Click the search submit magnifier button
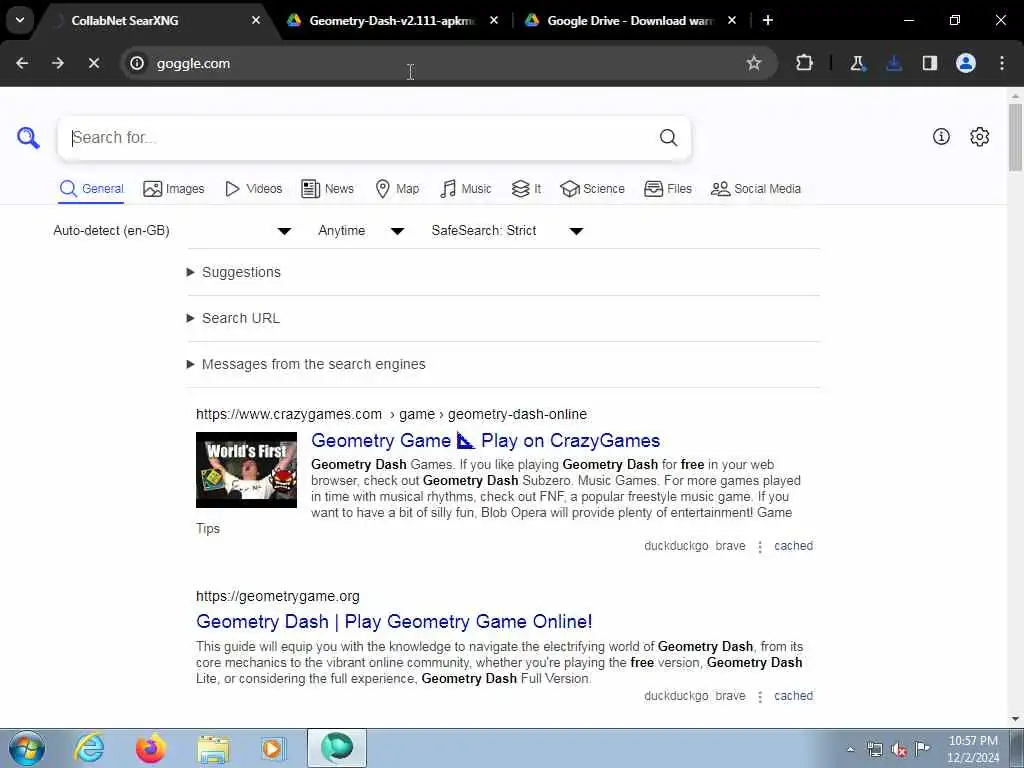 [668, 137]
